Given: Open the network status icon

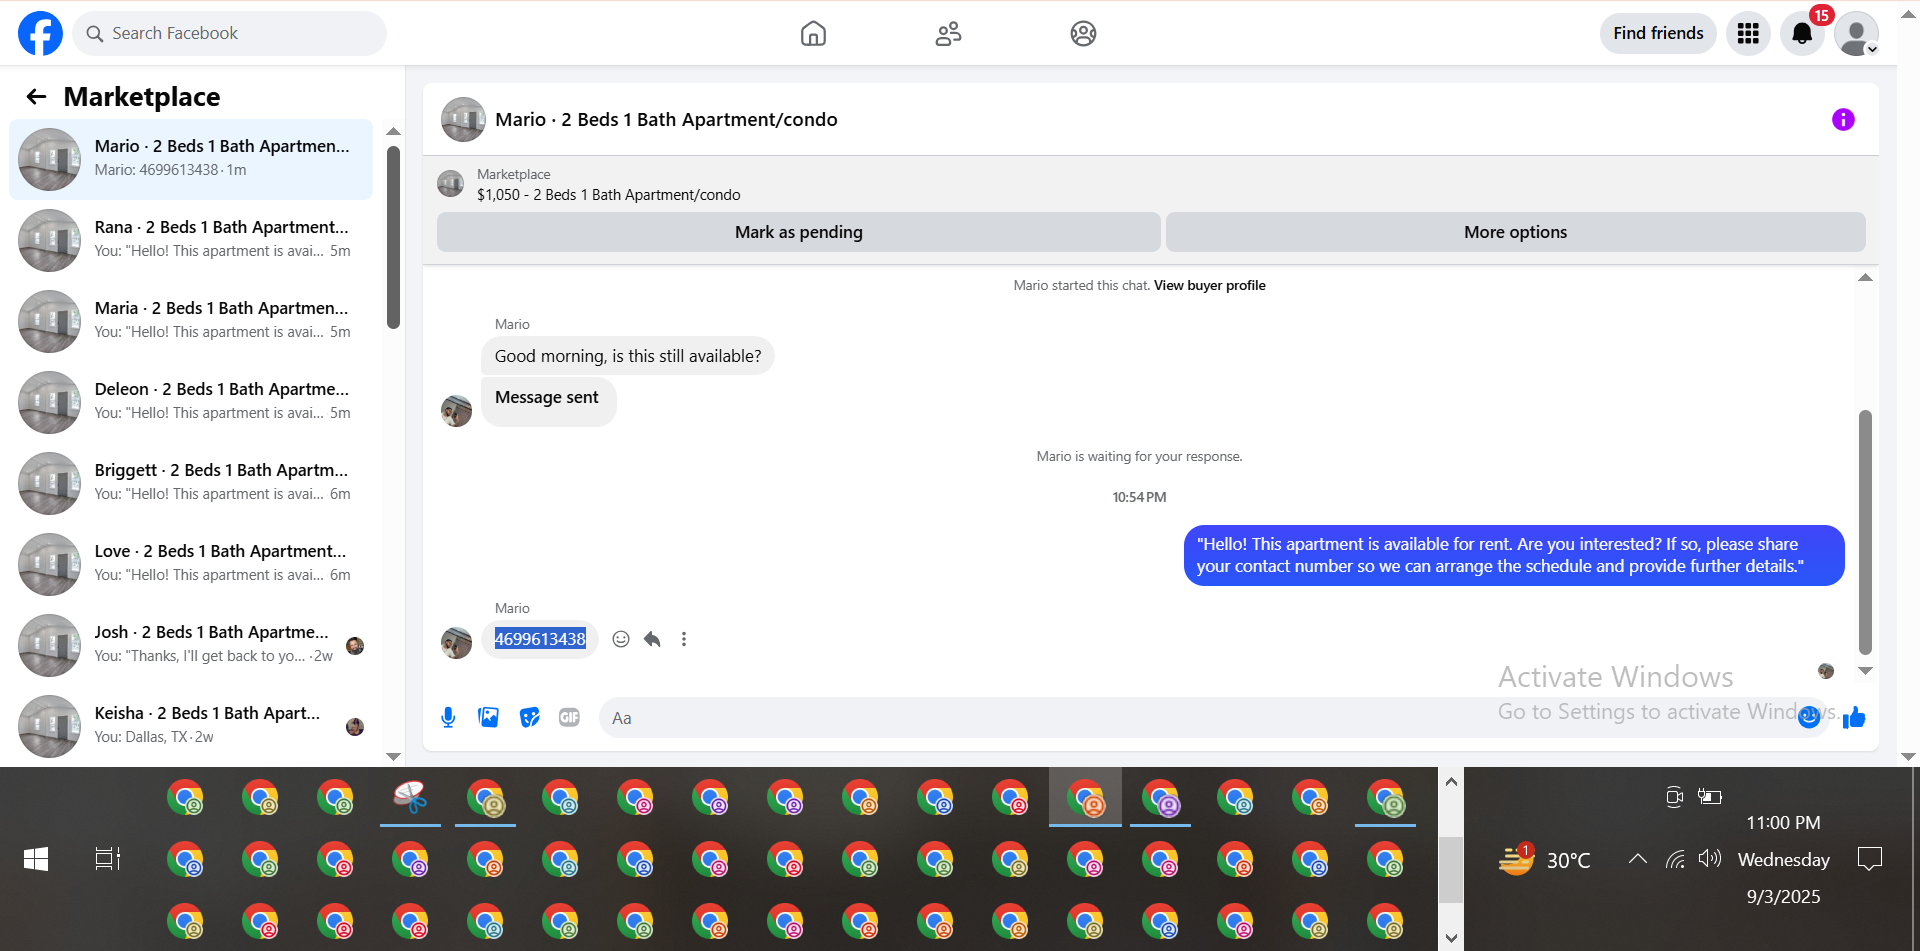Looking at the screenshot, I should [x=1675, y=859].
